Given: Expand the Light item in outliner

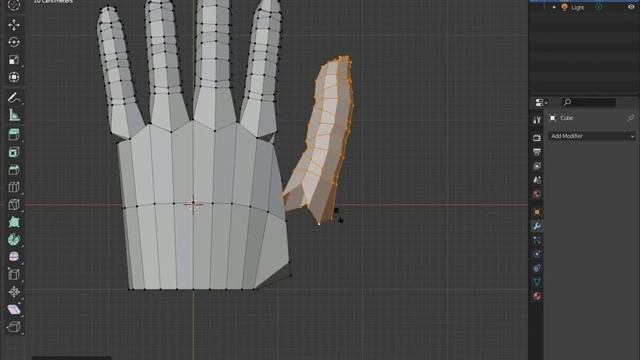Looking at the screenshot, I should (554, 7).
